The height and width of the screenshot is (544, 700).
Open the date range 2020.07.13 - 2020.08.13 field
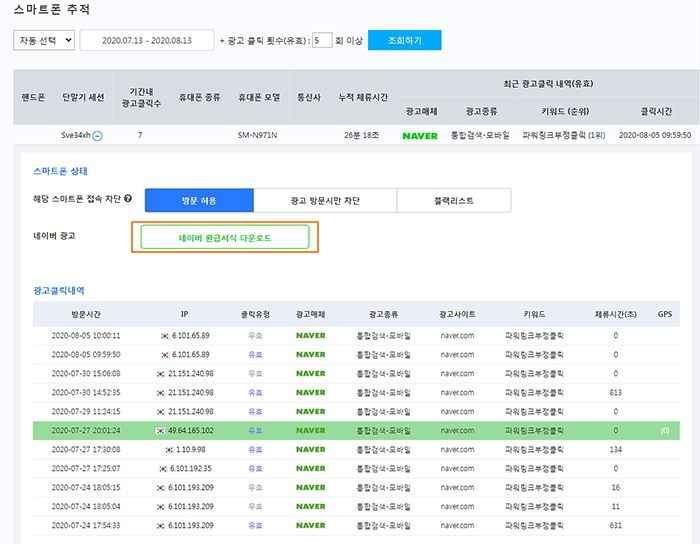pos(147,40)
